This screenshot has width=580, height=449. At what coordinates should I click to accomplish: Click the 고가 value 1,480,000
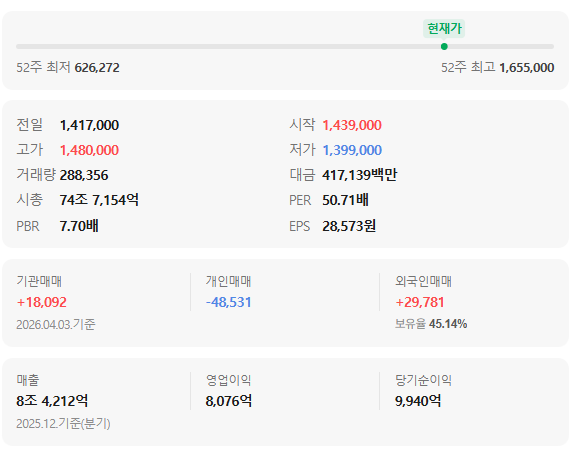pos(89,150)
